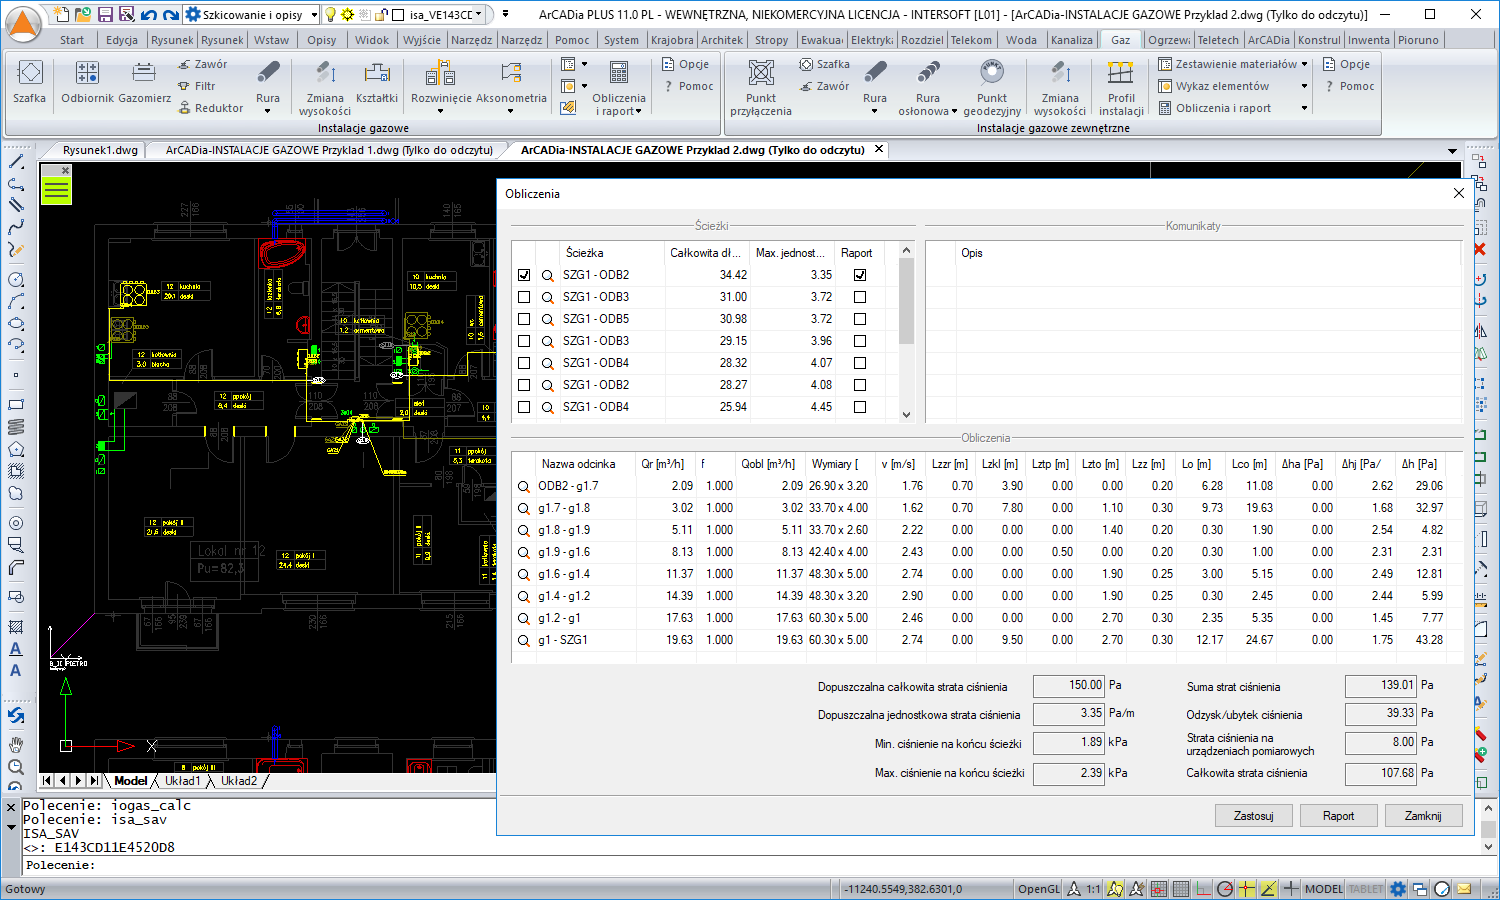Screen dimensions: 1500x900
Task: Switch to the Układ1 layout tab
Action: click(x=183, y=781)
